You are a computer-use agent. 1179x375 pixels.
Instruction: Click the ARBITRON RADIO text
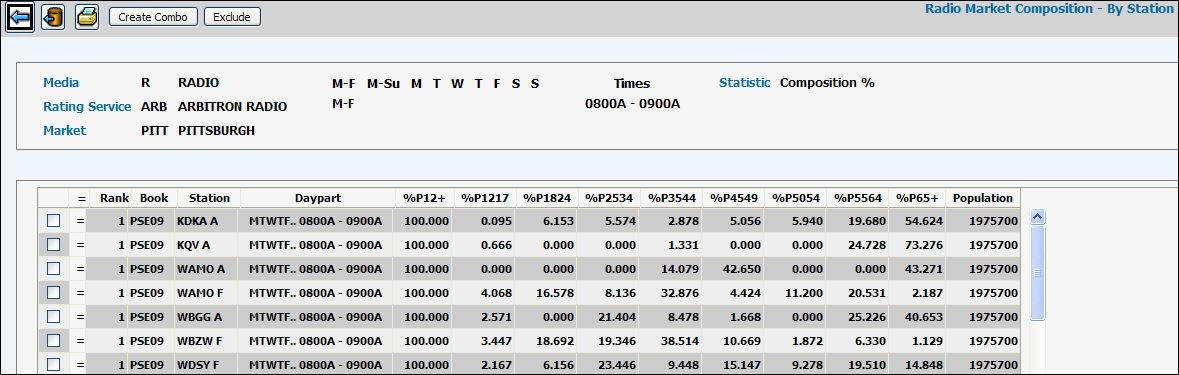(232, 107)
